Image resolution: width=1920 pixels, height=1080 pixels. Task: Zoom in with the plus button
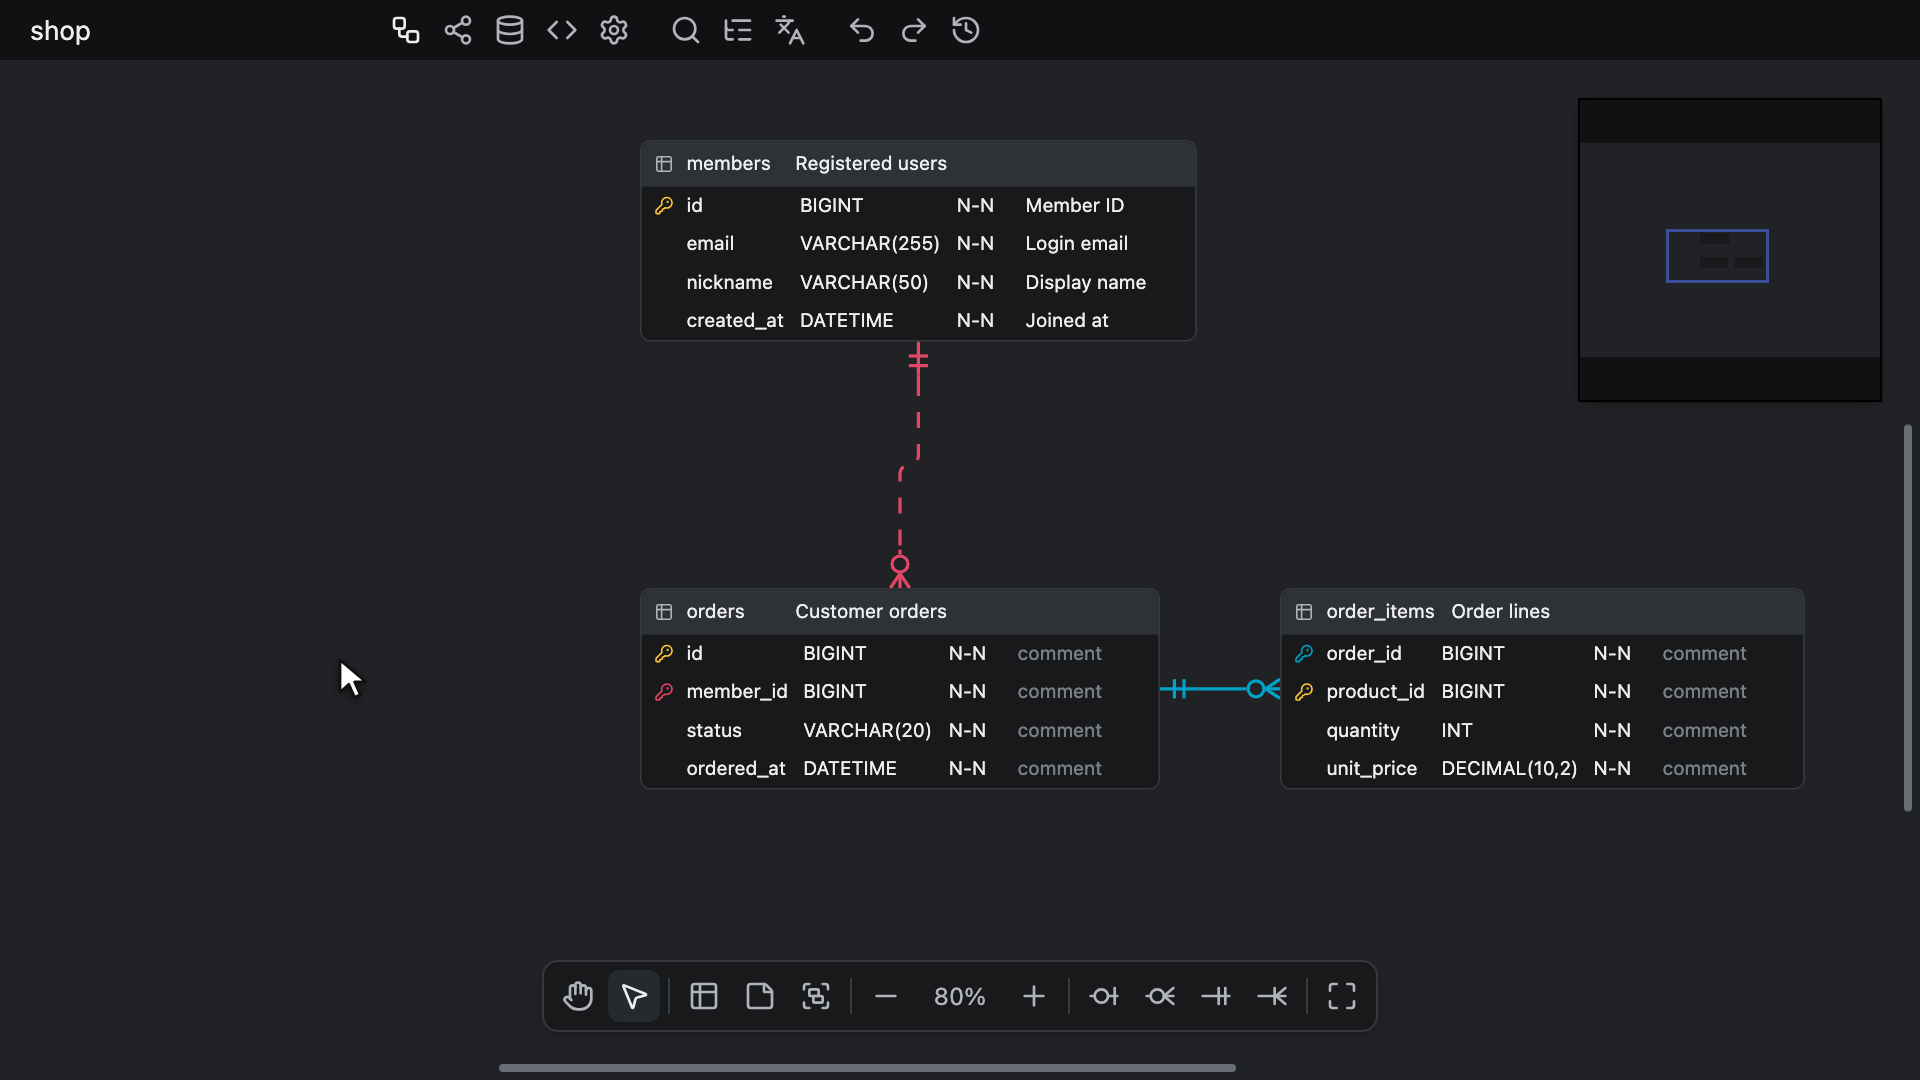(x=1034, y=996)
